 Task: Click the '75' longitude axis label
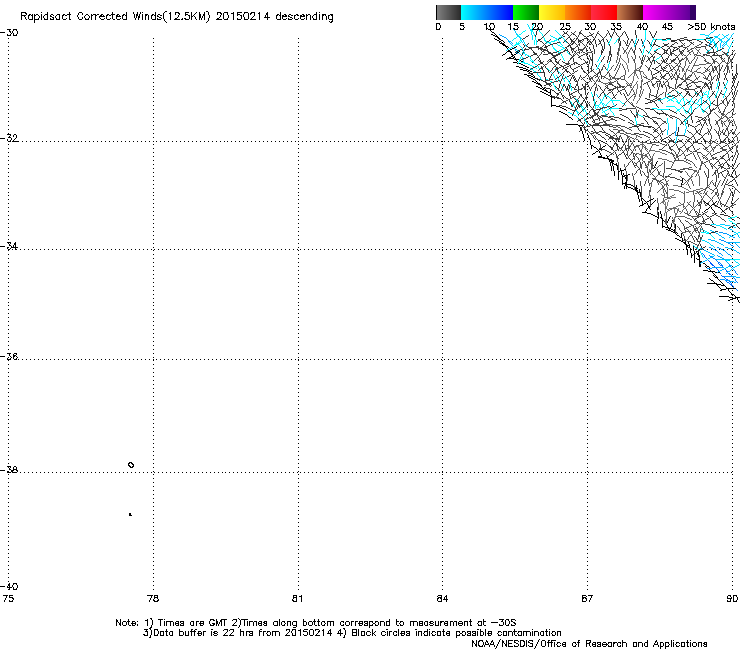(x=8, y=599)
